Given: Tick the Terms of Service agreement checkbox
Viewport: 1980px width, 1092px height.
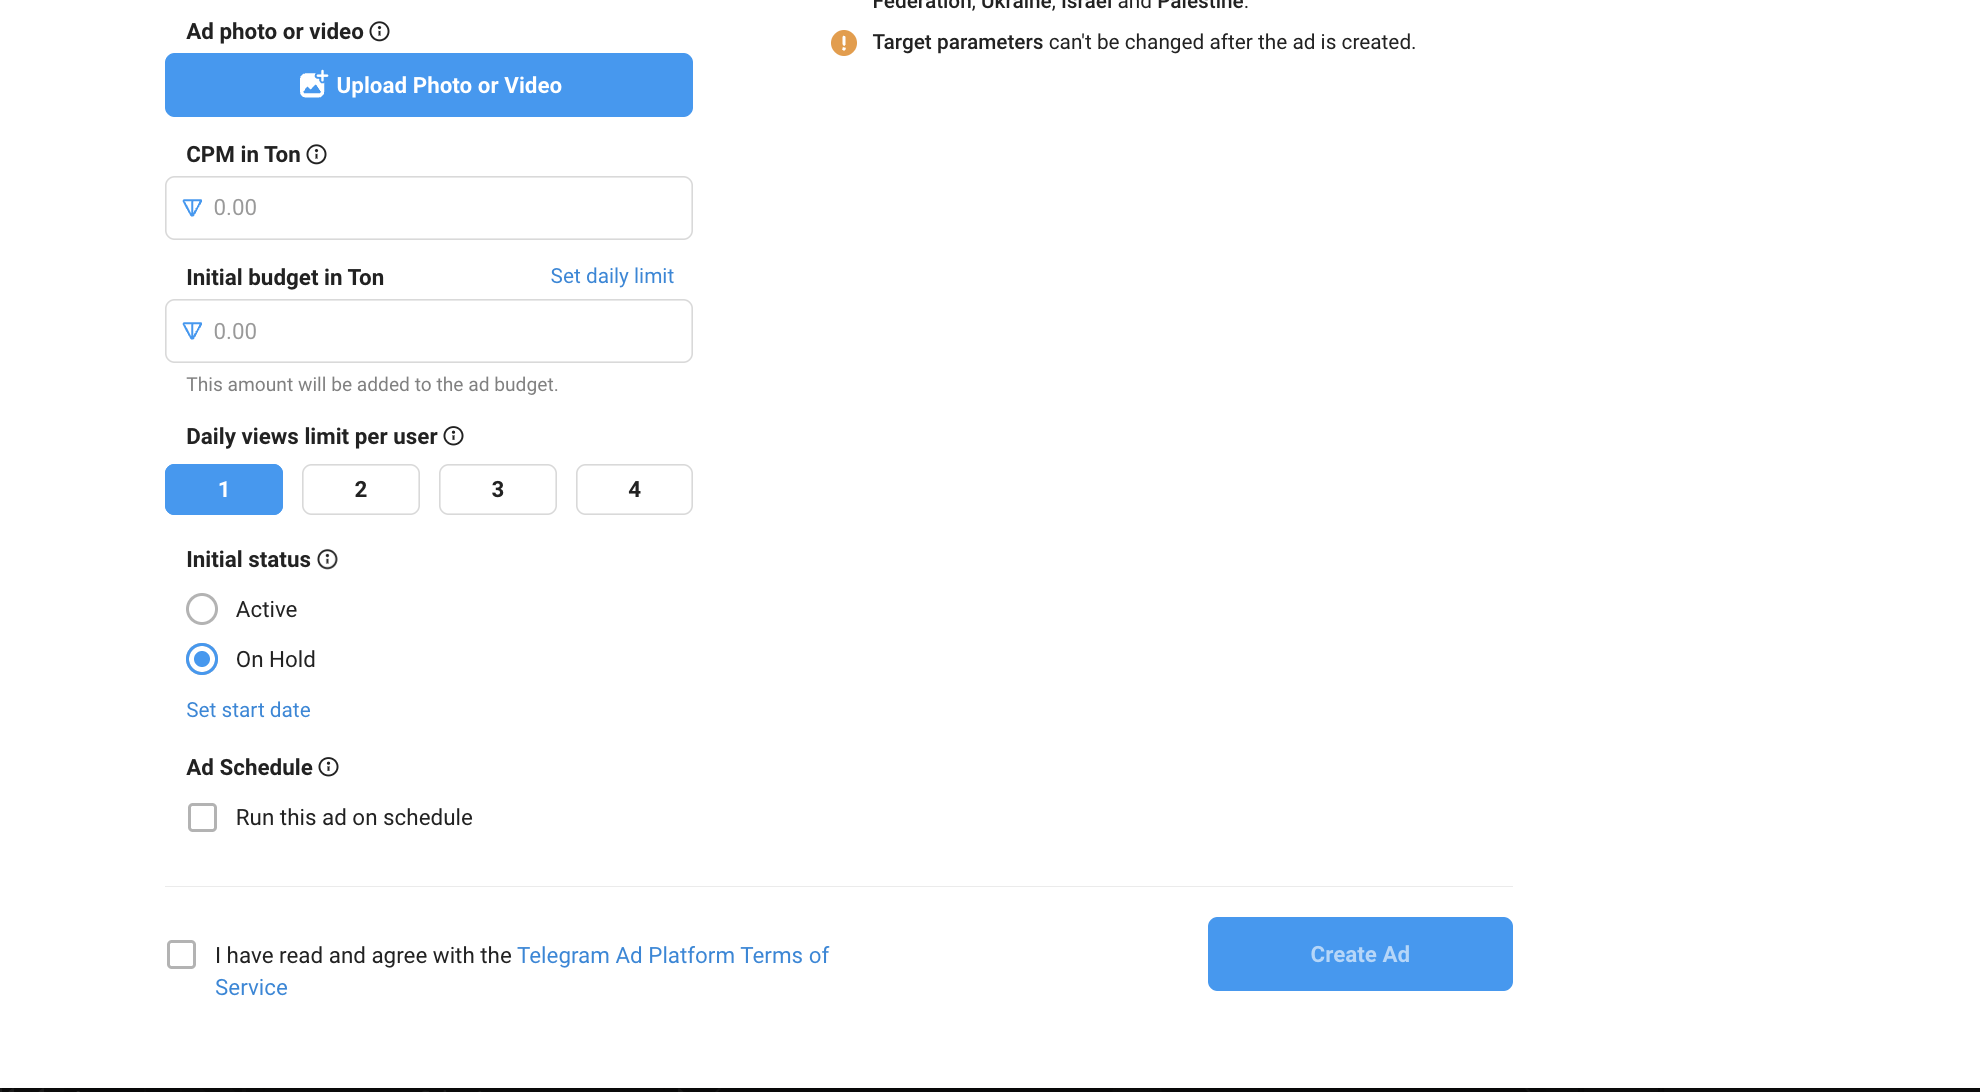Looking at the screenshot, I should (182, 955).
